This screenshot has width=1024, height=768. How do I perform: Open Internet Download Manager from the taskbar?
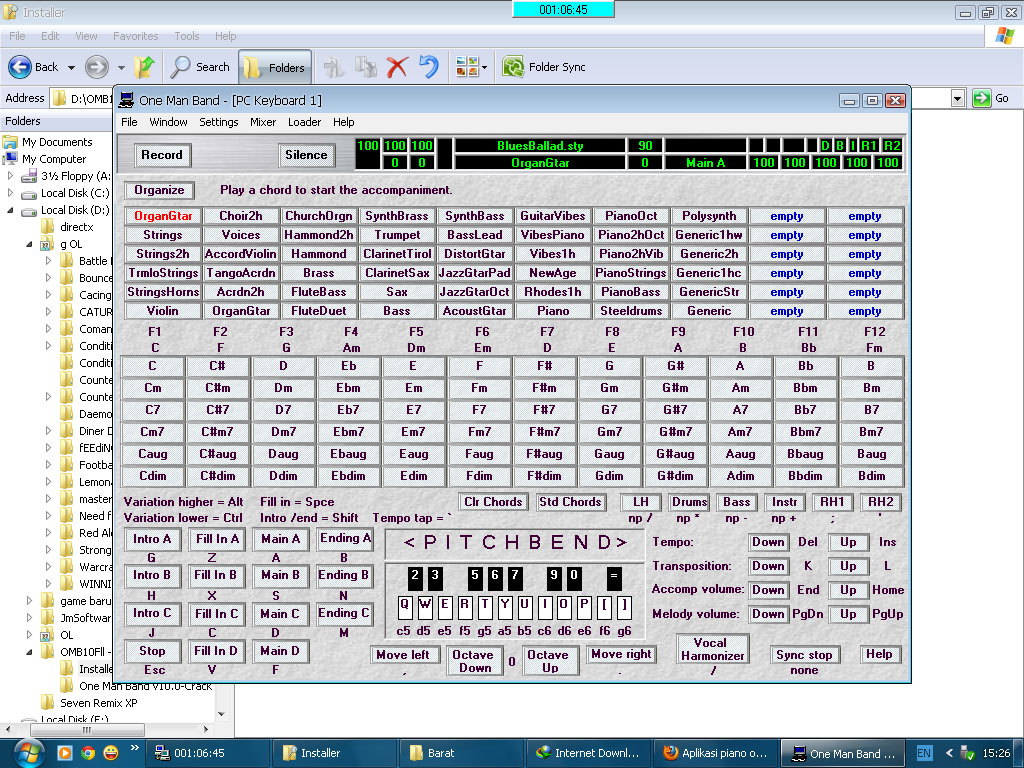589,751
